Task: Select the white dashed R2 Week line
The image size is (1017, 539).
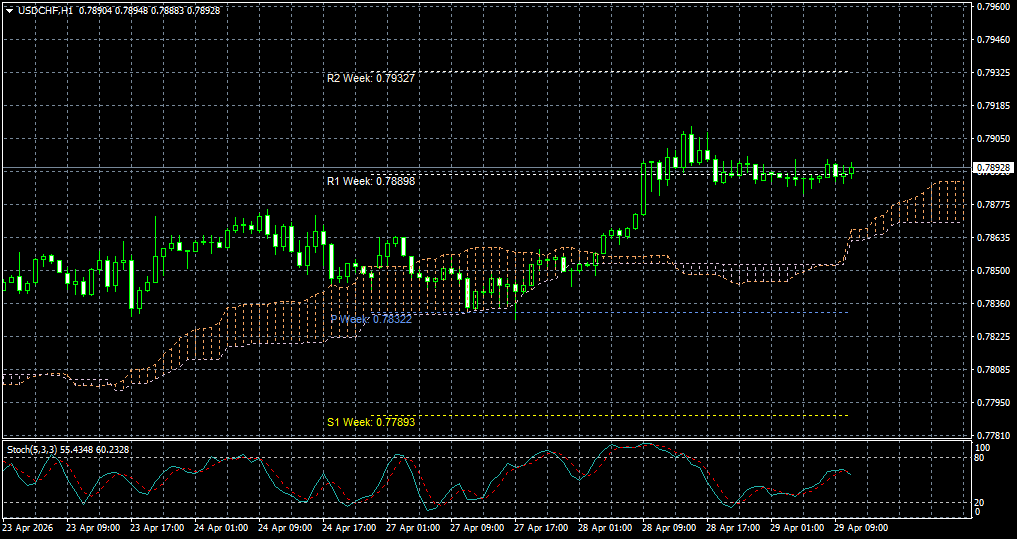Action: tap(608, 71)
